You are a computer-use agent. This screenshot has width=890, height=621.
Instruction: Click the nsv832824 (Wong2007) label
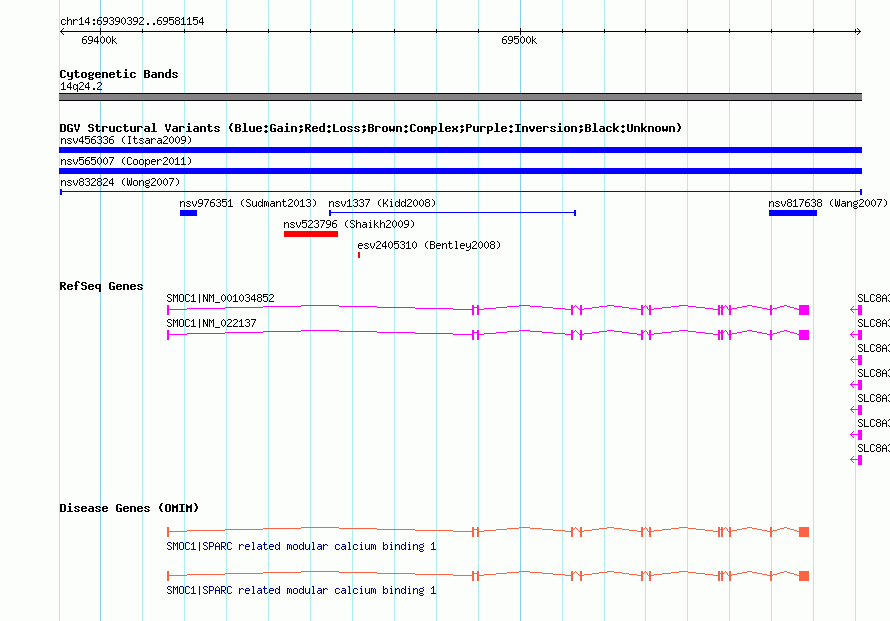coord(120,182)
